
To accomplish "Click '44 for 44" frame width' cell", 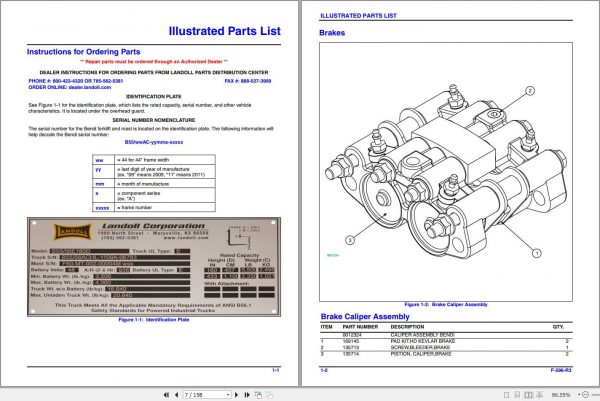I will pyautogui.click(x=165, y=160).
